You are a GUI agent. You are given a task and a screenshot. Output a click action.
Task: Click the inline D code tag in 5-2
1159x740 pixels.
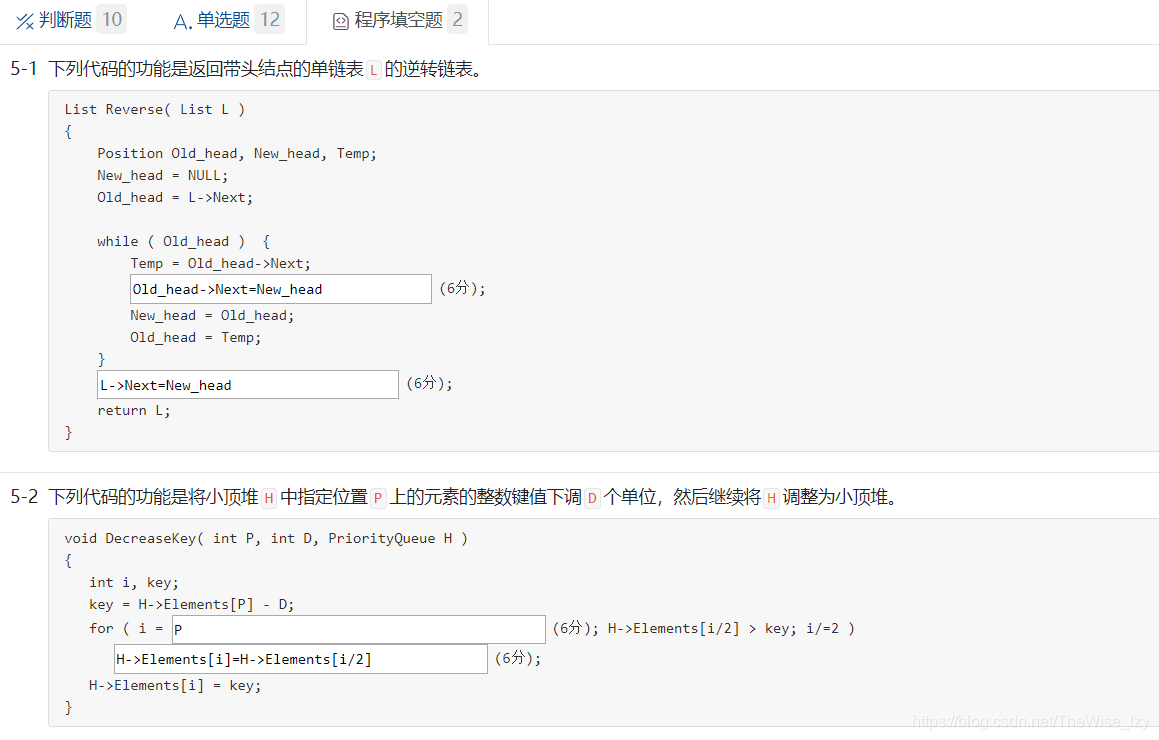coord(592,498)
